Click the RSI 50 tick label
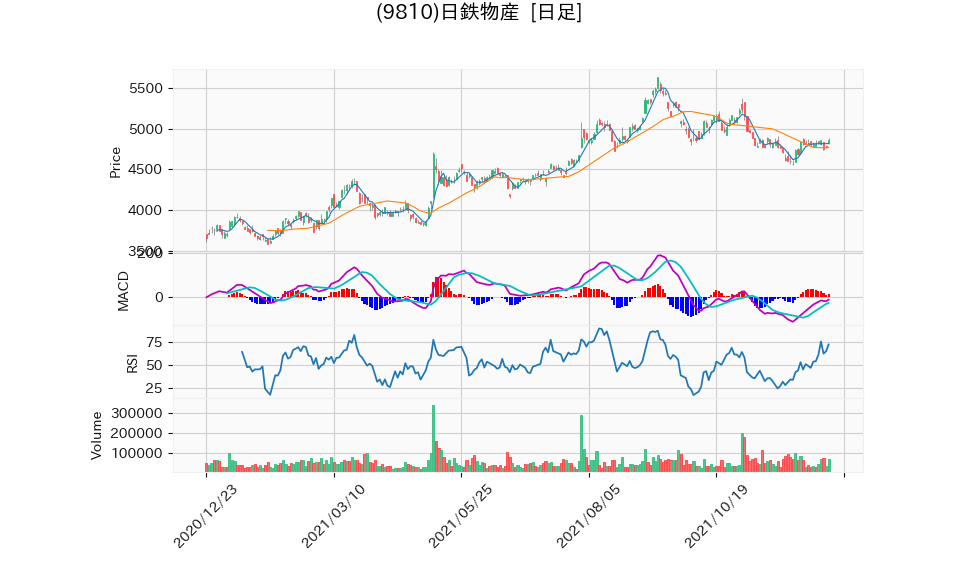Viewport: 958px width, 575px height. point(155,365)
